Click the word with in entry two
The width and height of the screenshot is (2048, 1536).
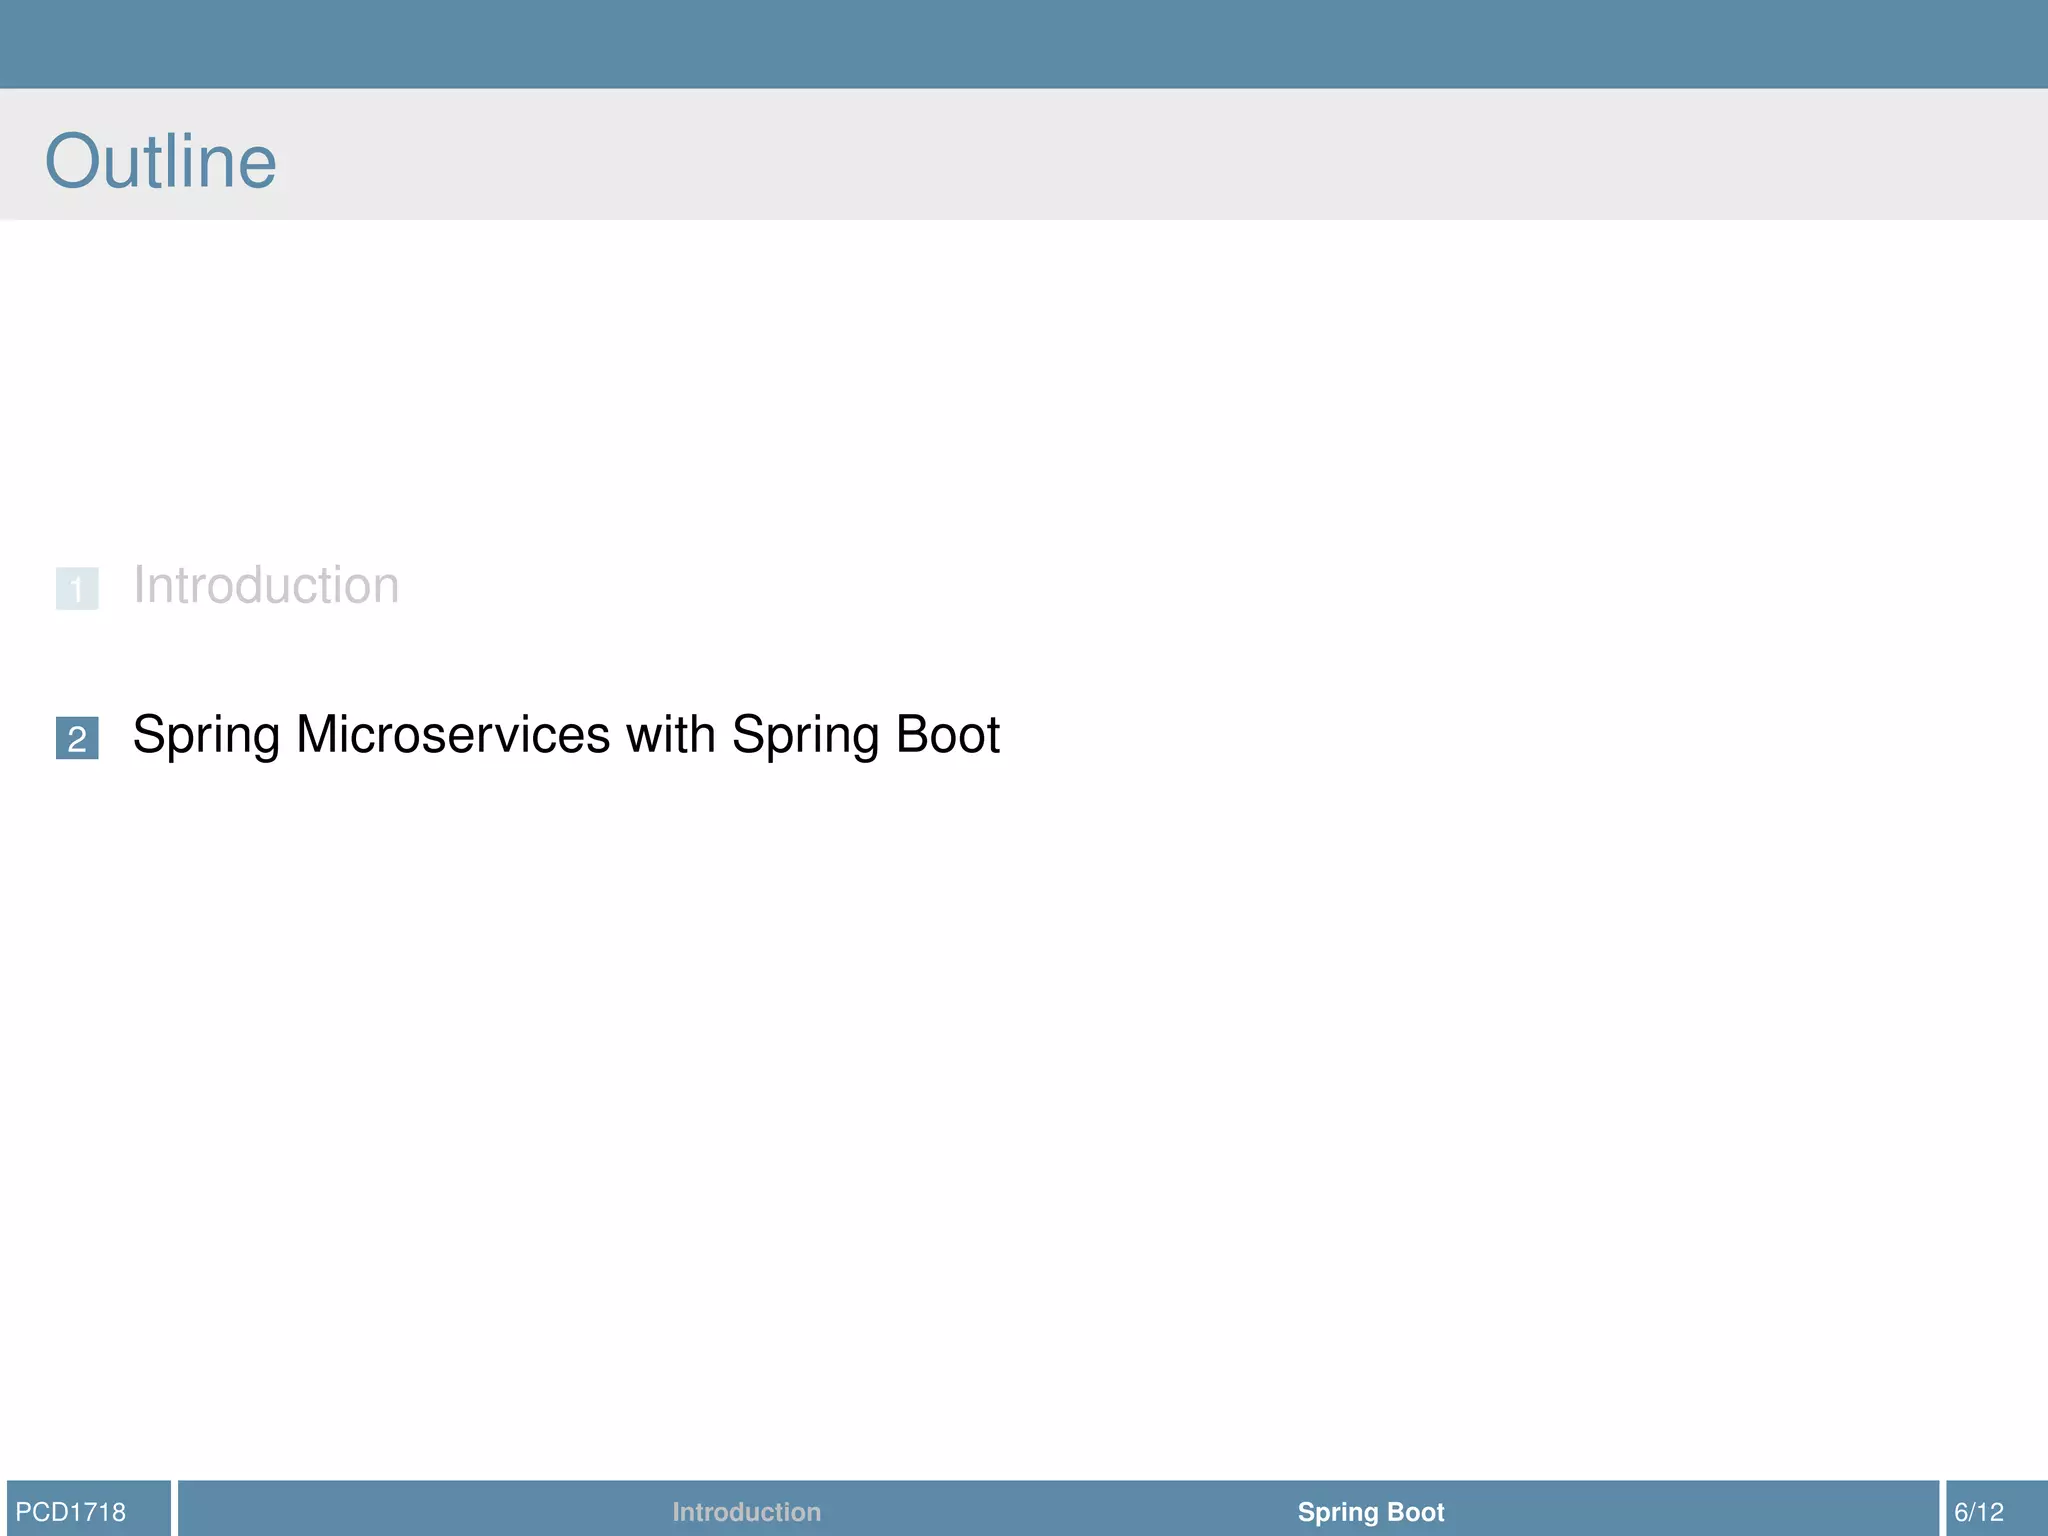pos(670,735)
